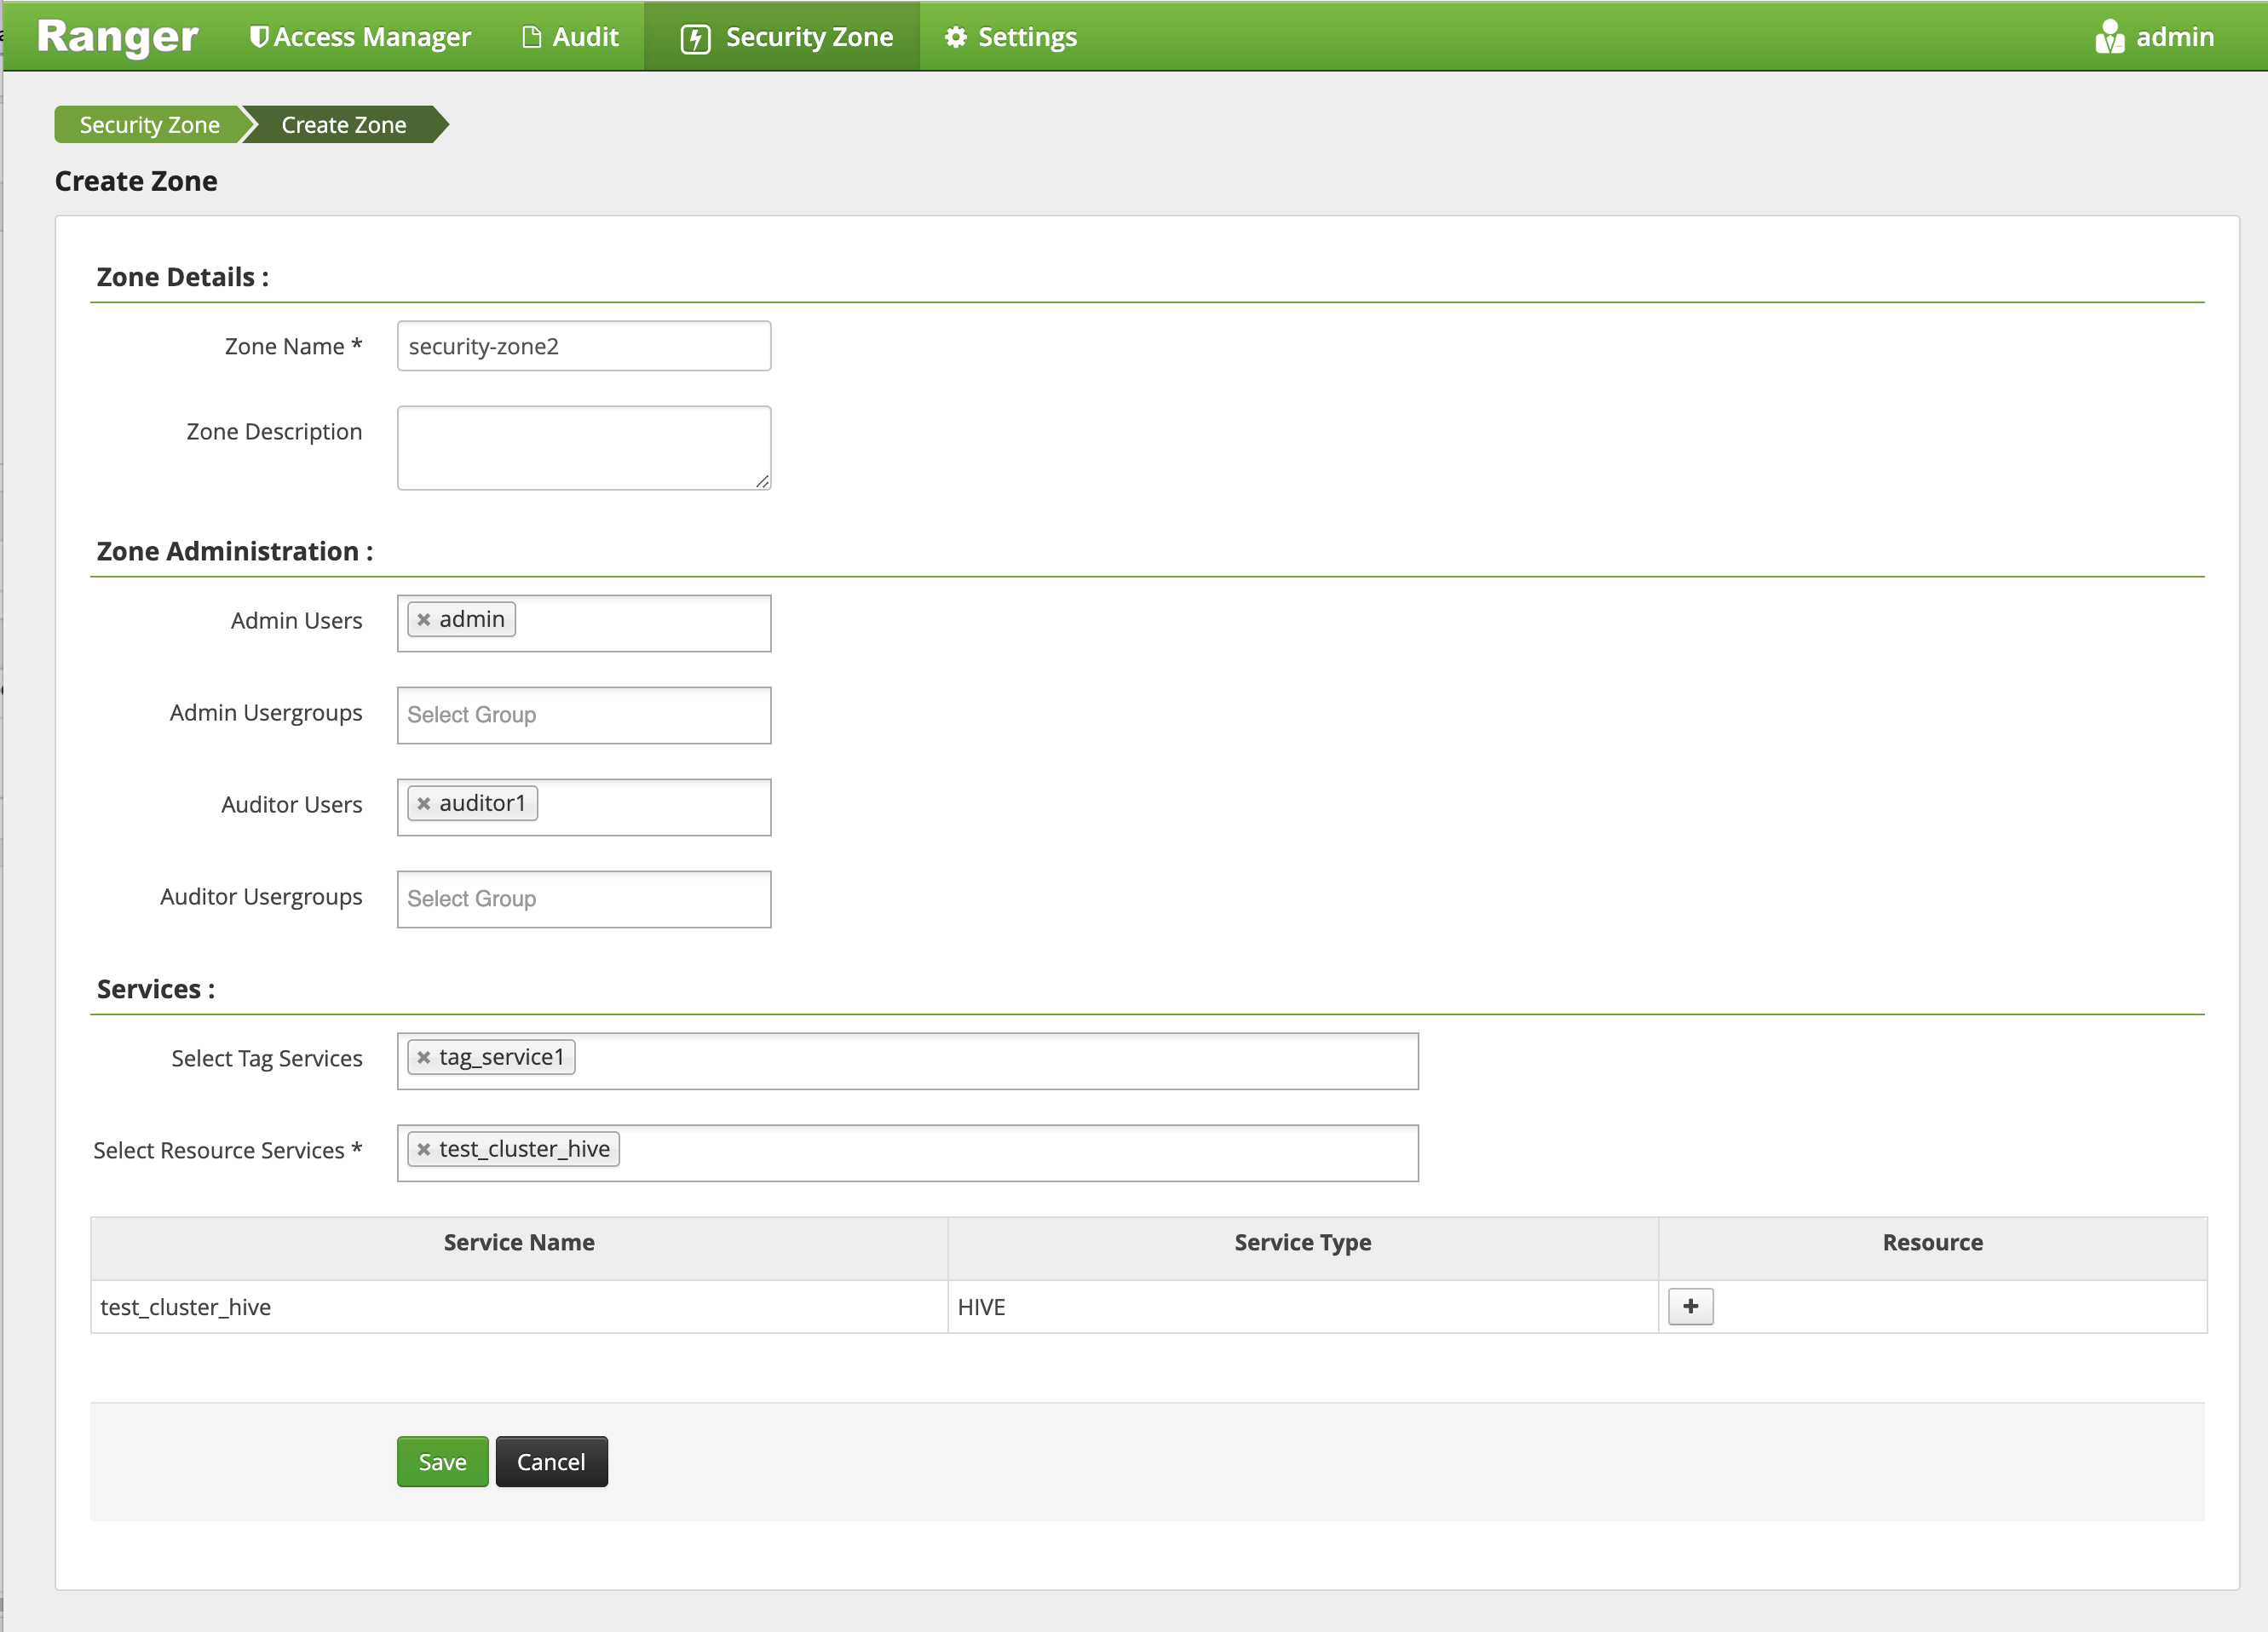Open the admin user menu

tap(2154, 37)
